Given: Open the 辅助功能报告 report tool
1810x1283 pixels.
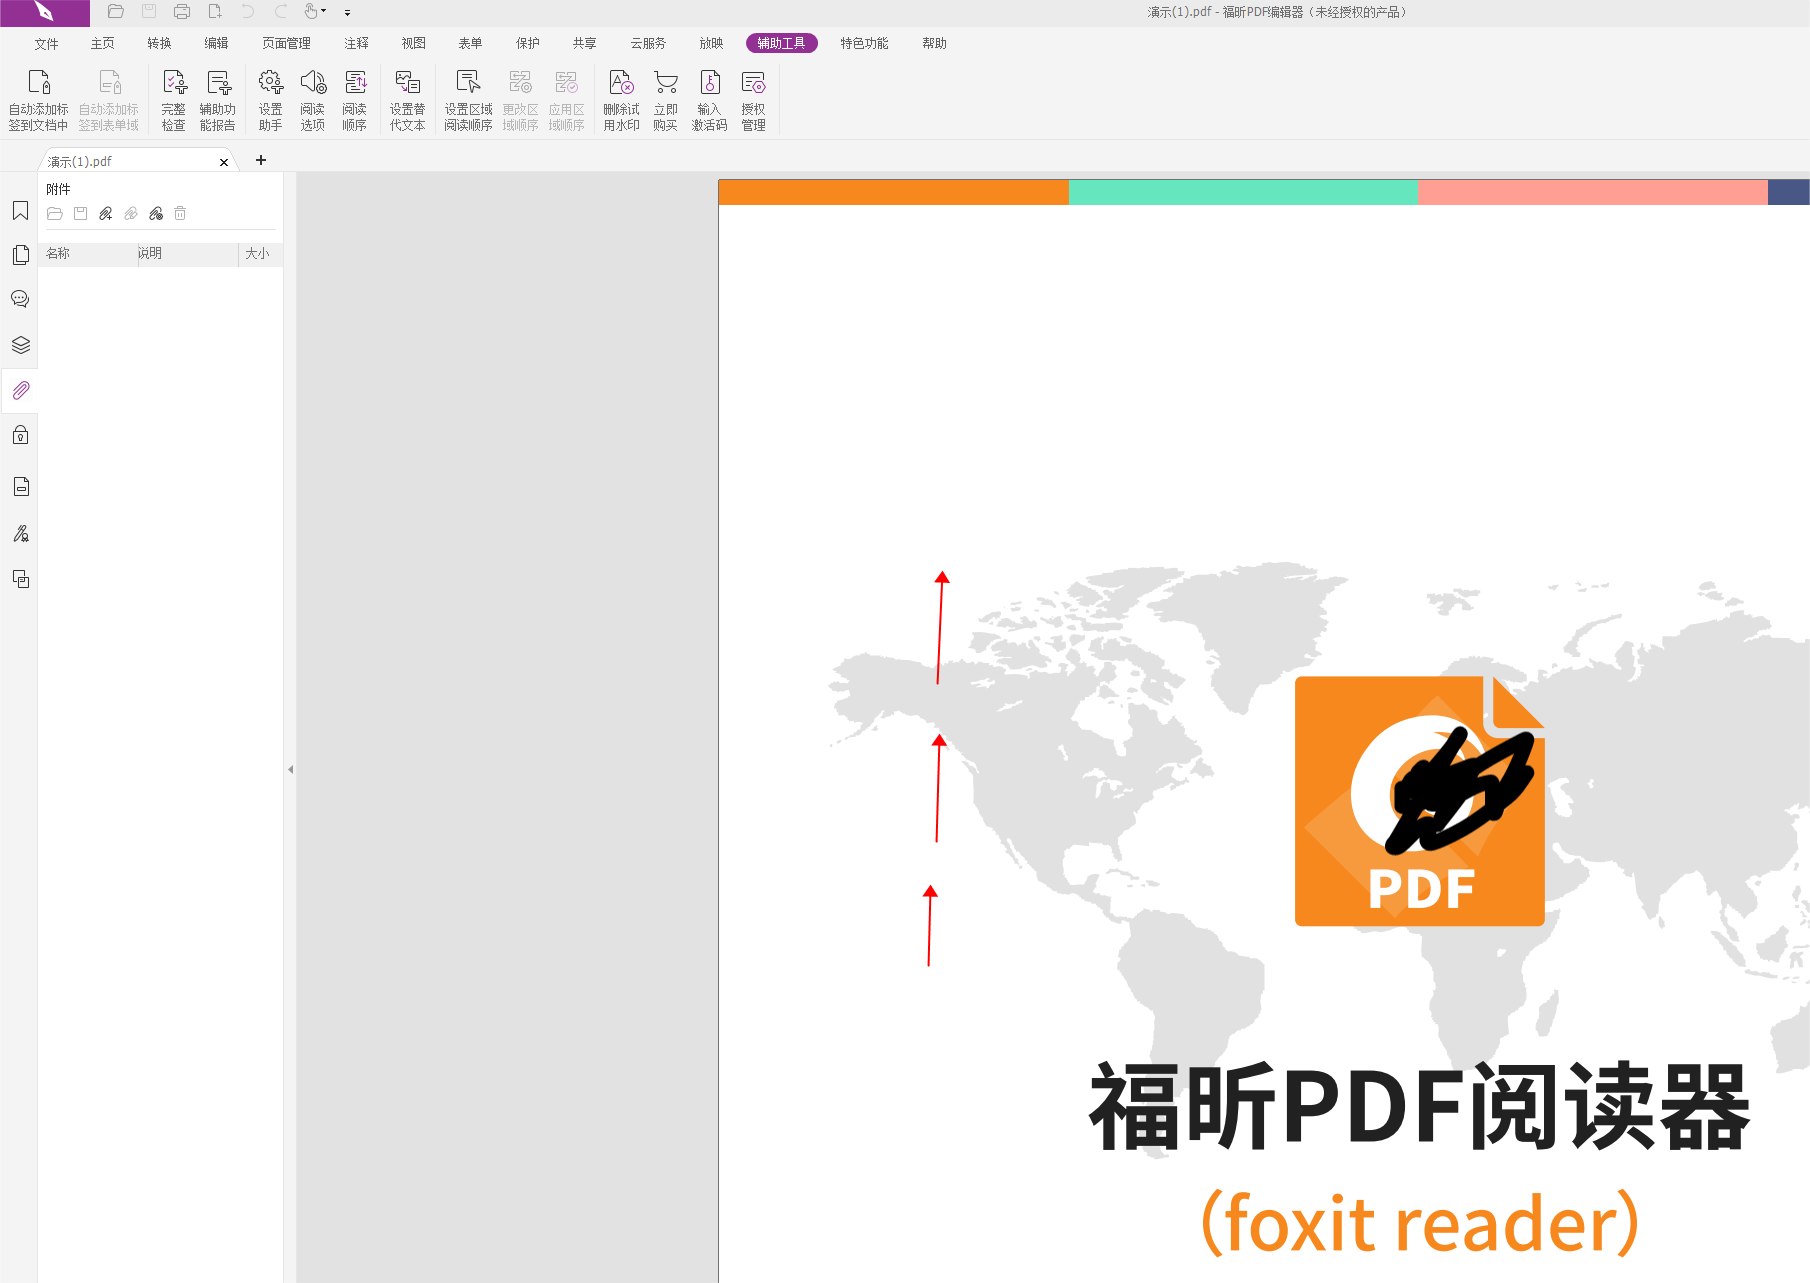Looking at the screenshot, I should point(219,98).
